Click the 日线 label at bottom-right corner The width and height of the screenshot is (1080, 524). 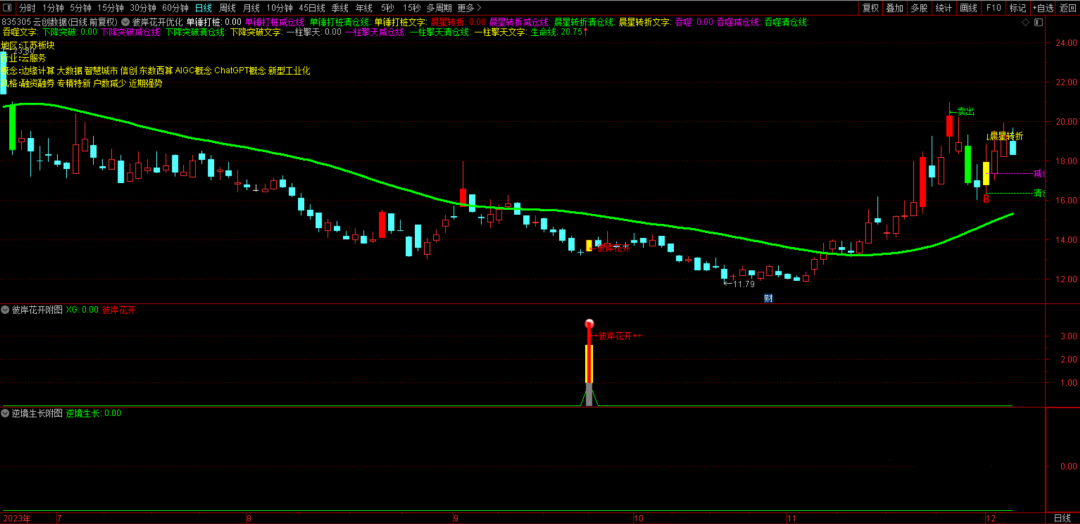pyautogui.click(x=1061, y=518)
